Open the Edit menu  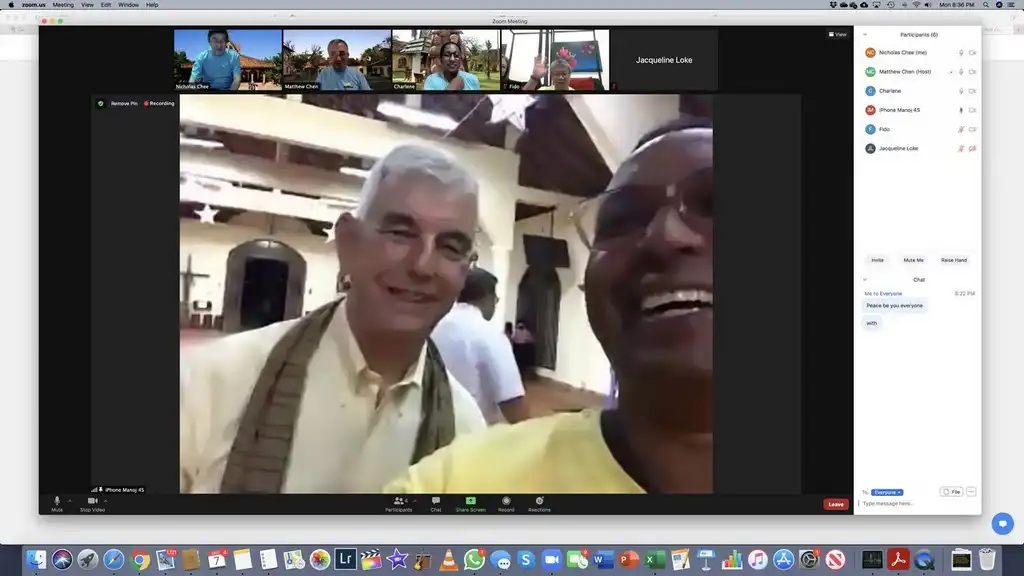(106, 5)
